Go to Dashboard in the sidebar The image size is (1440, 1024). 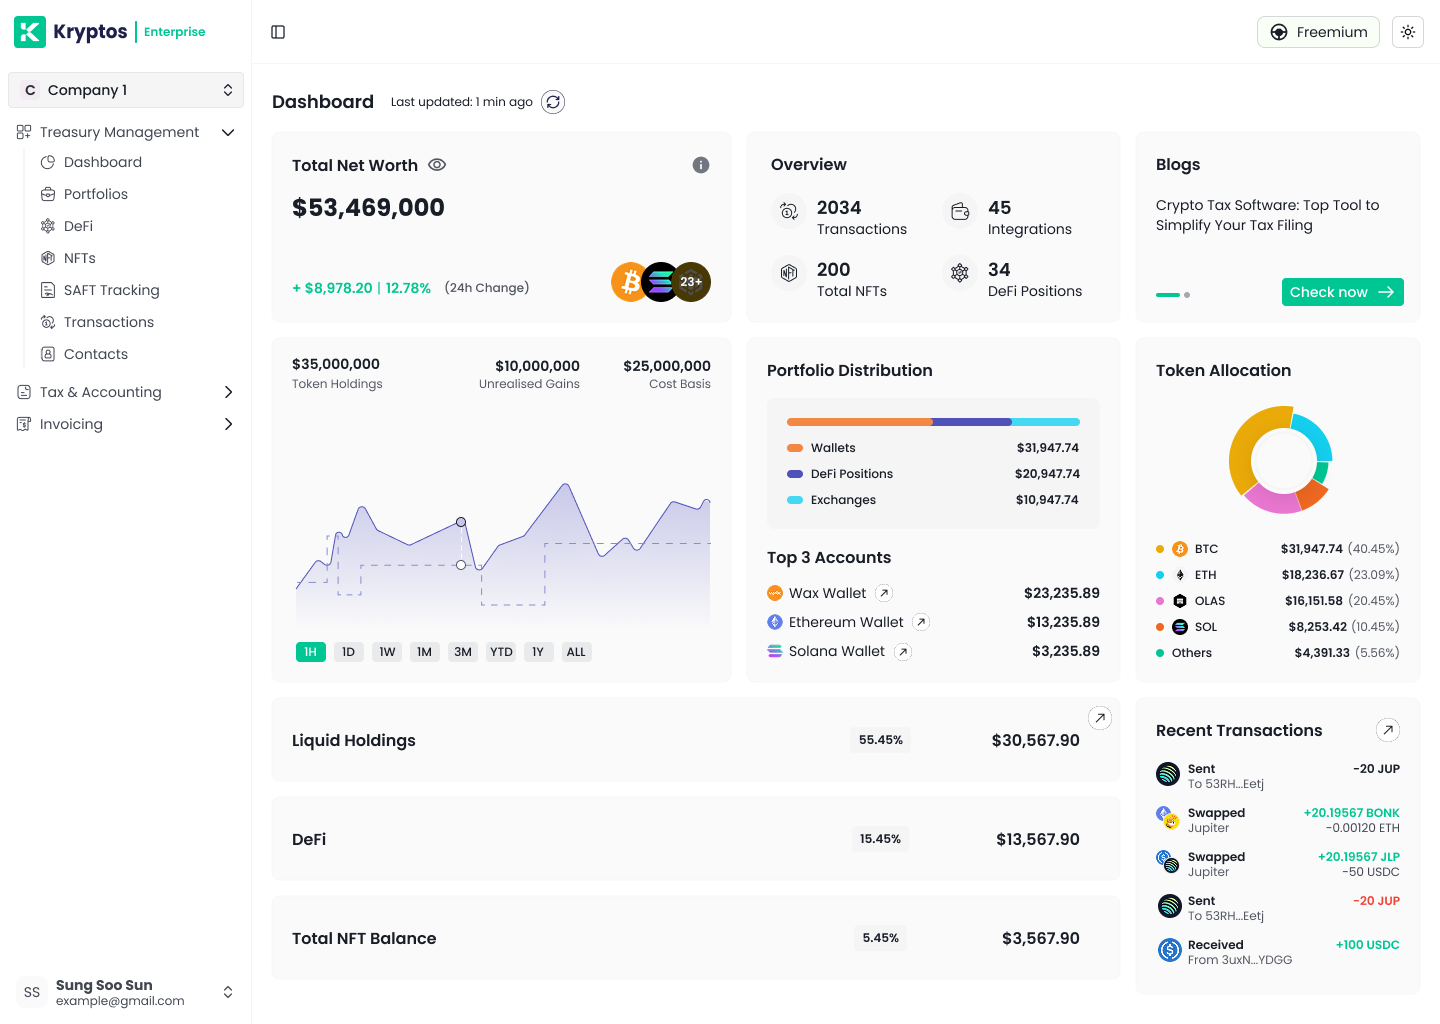coord(103,162)
